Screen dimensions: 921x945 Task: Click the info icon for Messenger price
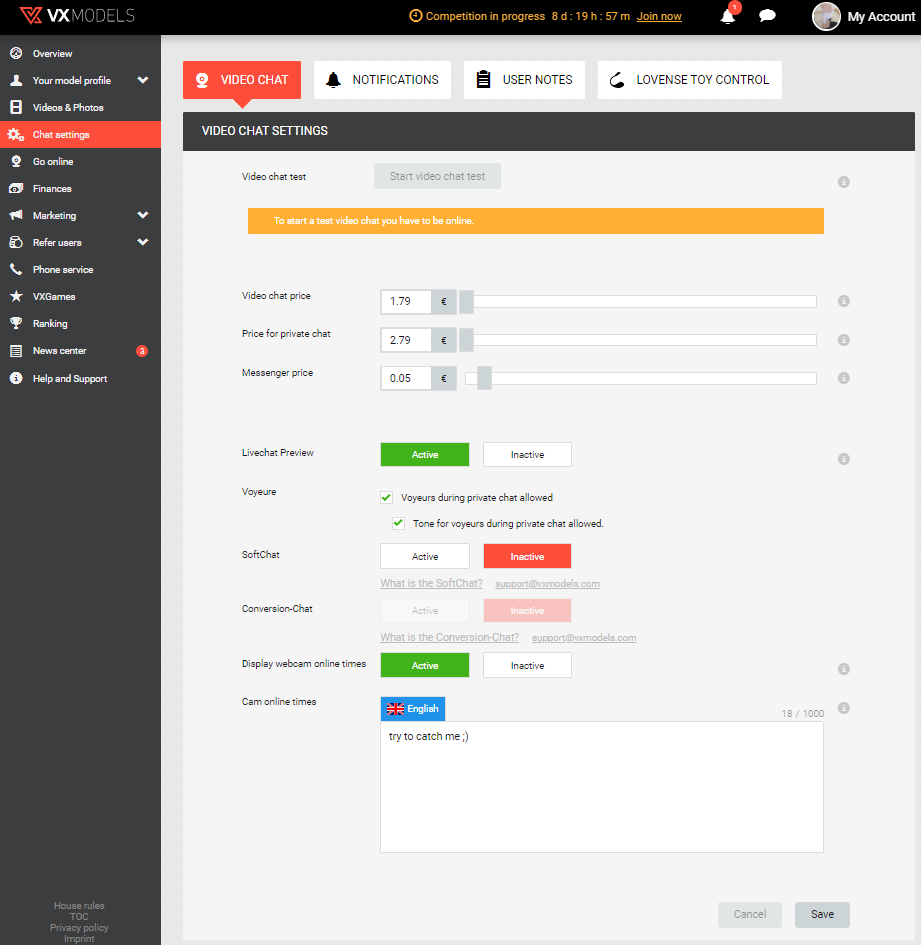pos(843,378)
